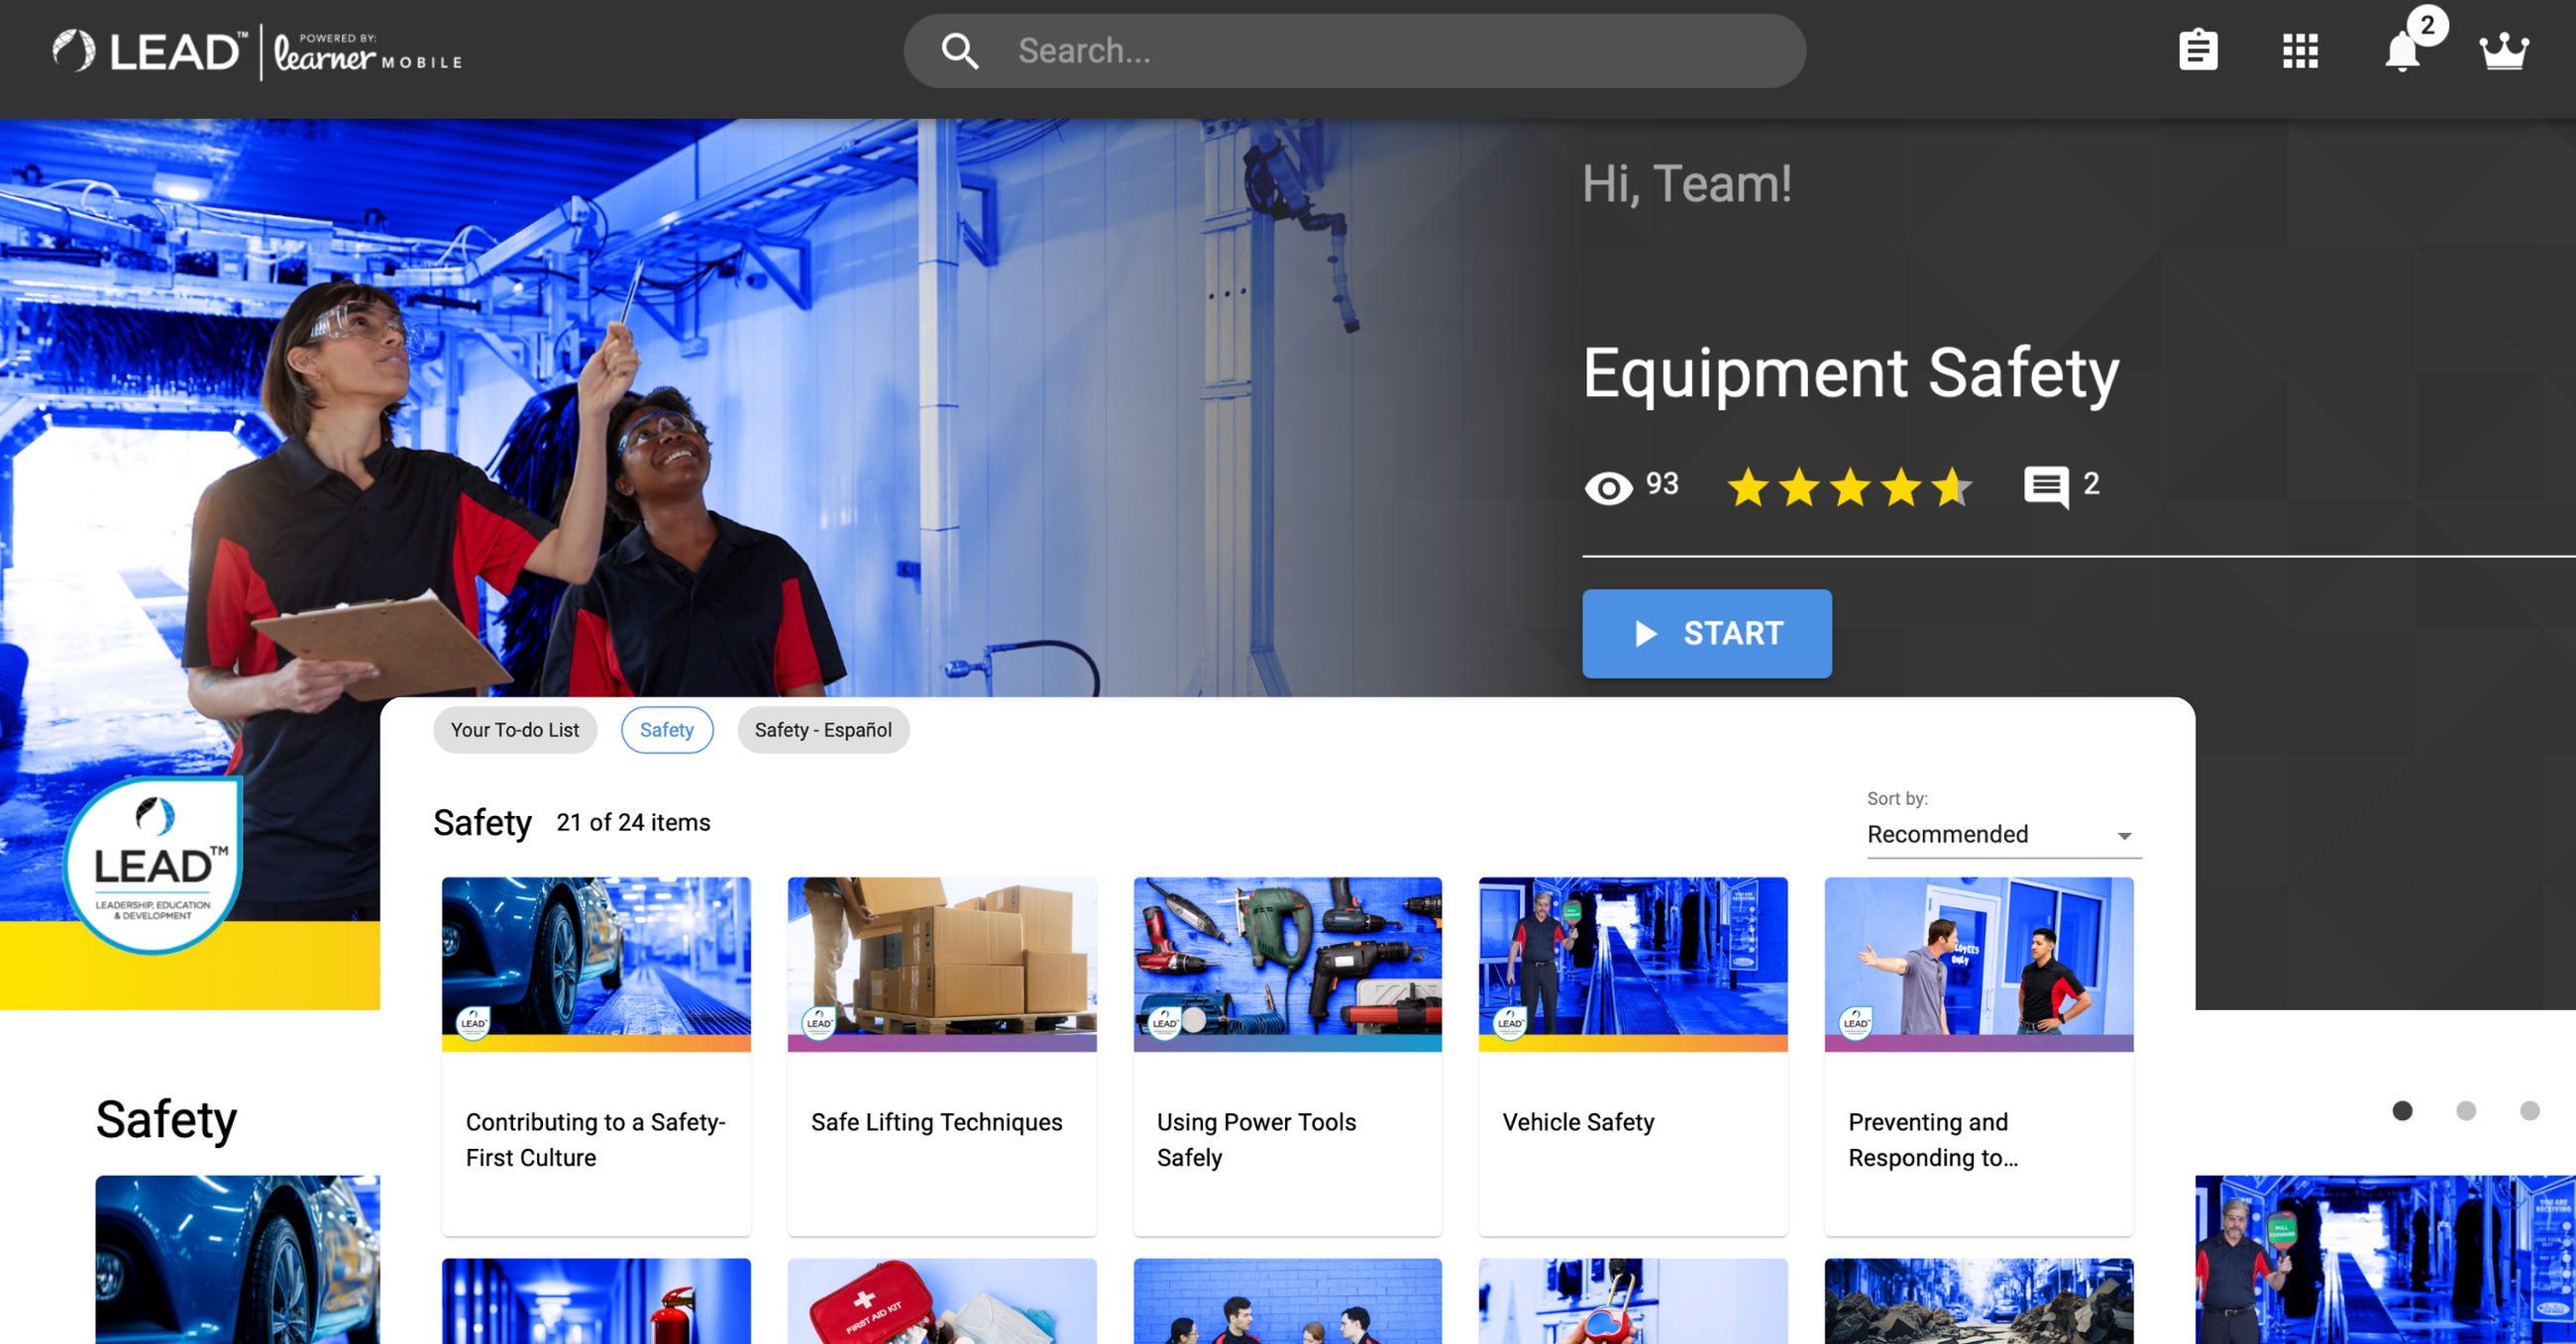Viewport: 2576px width, 1344px height.
Task: Click the search magnifier icon
Action: 959,50
